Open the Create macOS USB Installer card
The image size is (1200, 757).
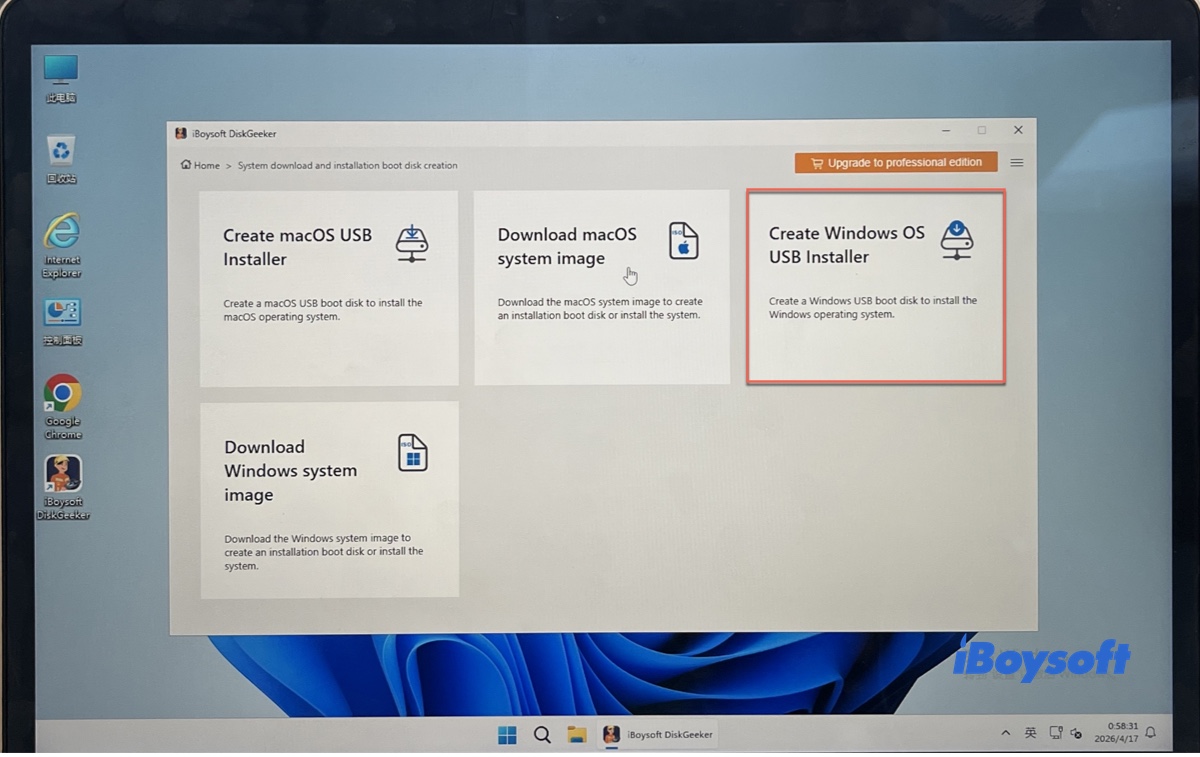point(329,288)
